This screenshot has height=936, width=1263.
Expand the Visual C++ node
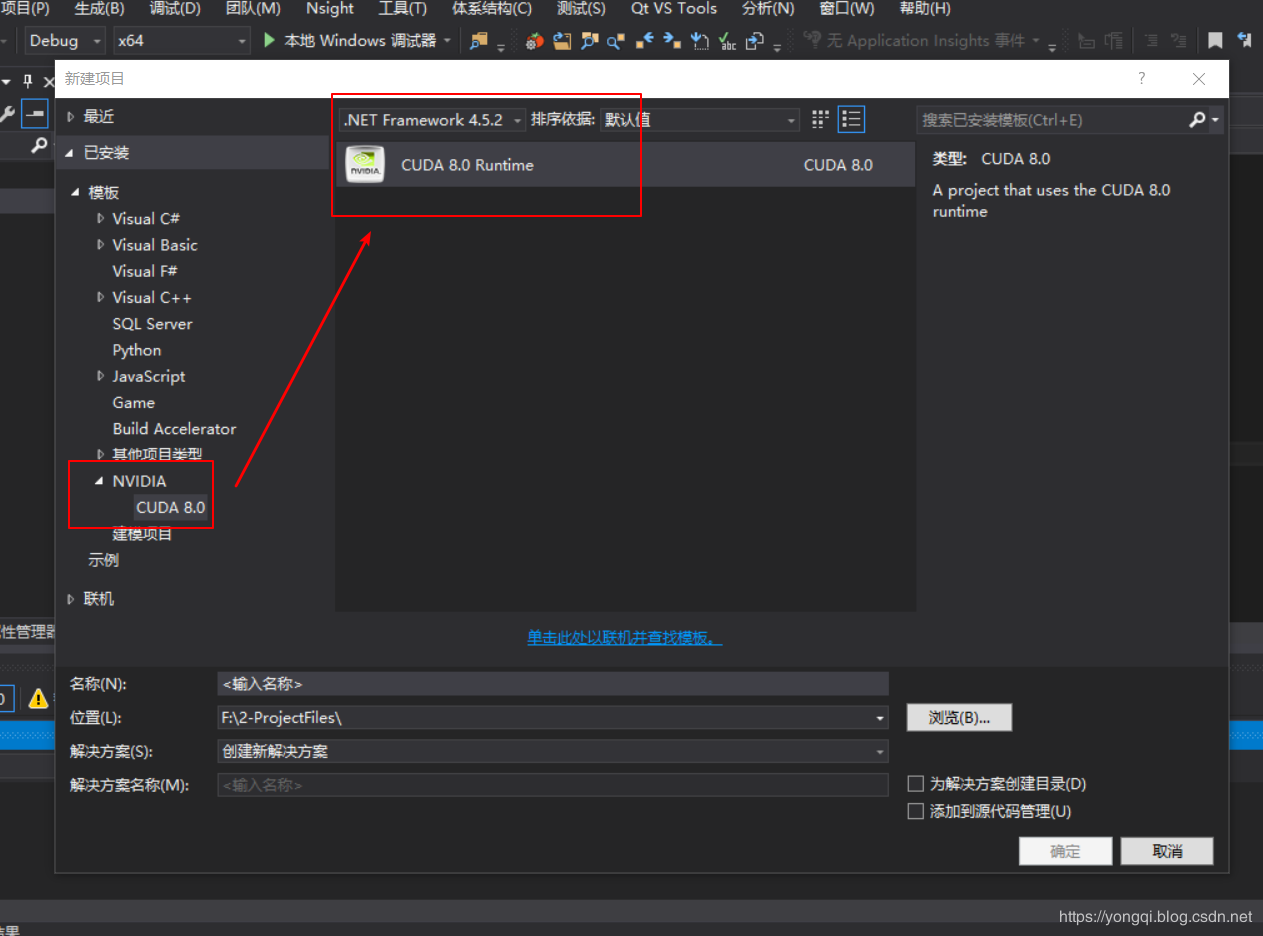pos(101,297)
